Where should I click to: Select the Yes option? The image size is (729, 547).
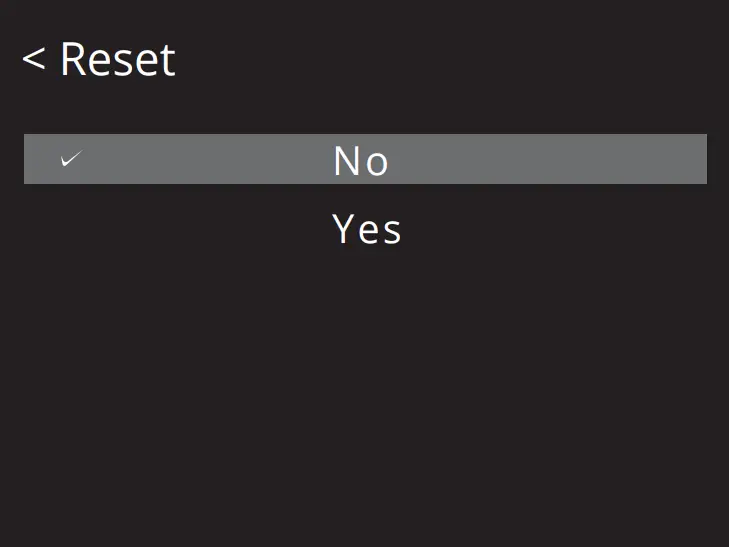tap(366, 229)
